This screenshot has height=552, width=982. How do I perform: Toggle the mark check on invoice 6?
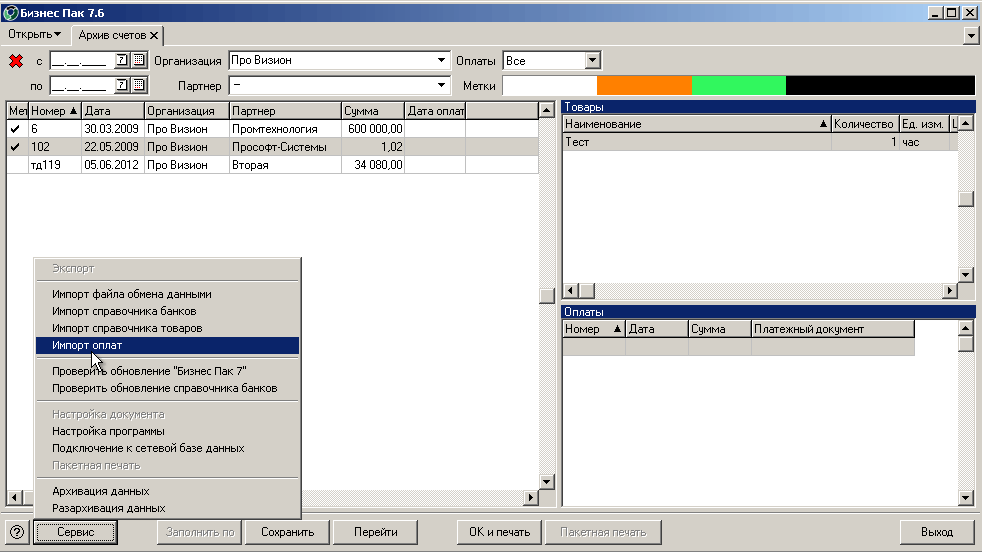coord(16,129)
